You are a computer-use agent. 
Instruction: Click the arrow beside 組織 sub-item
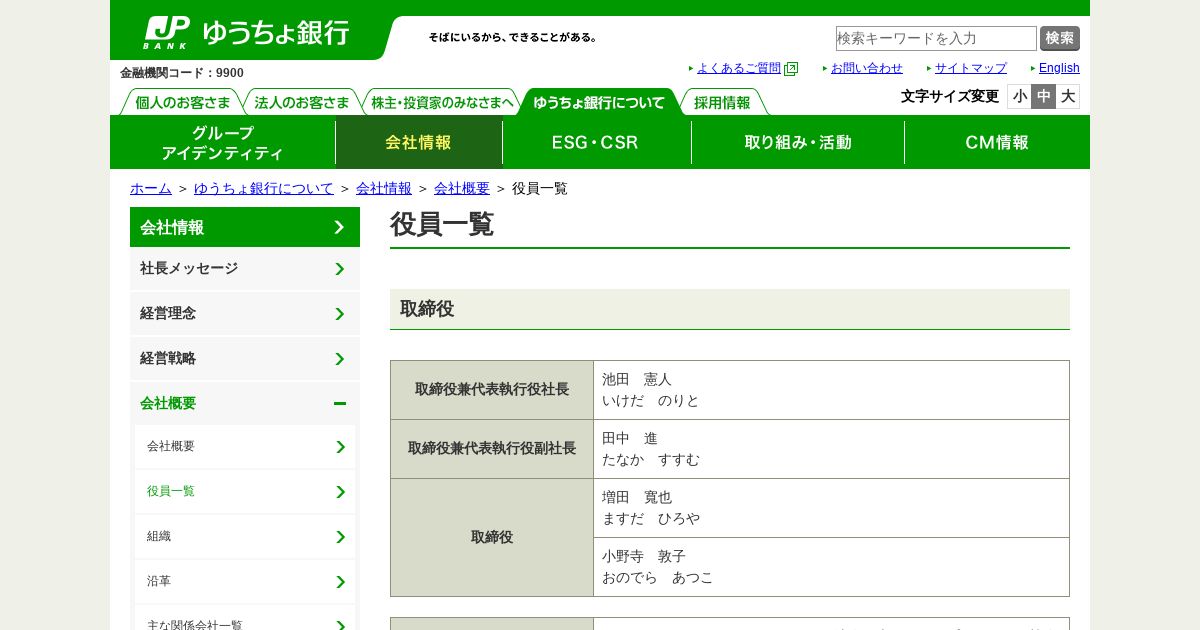click(340, 537)
